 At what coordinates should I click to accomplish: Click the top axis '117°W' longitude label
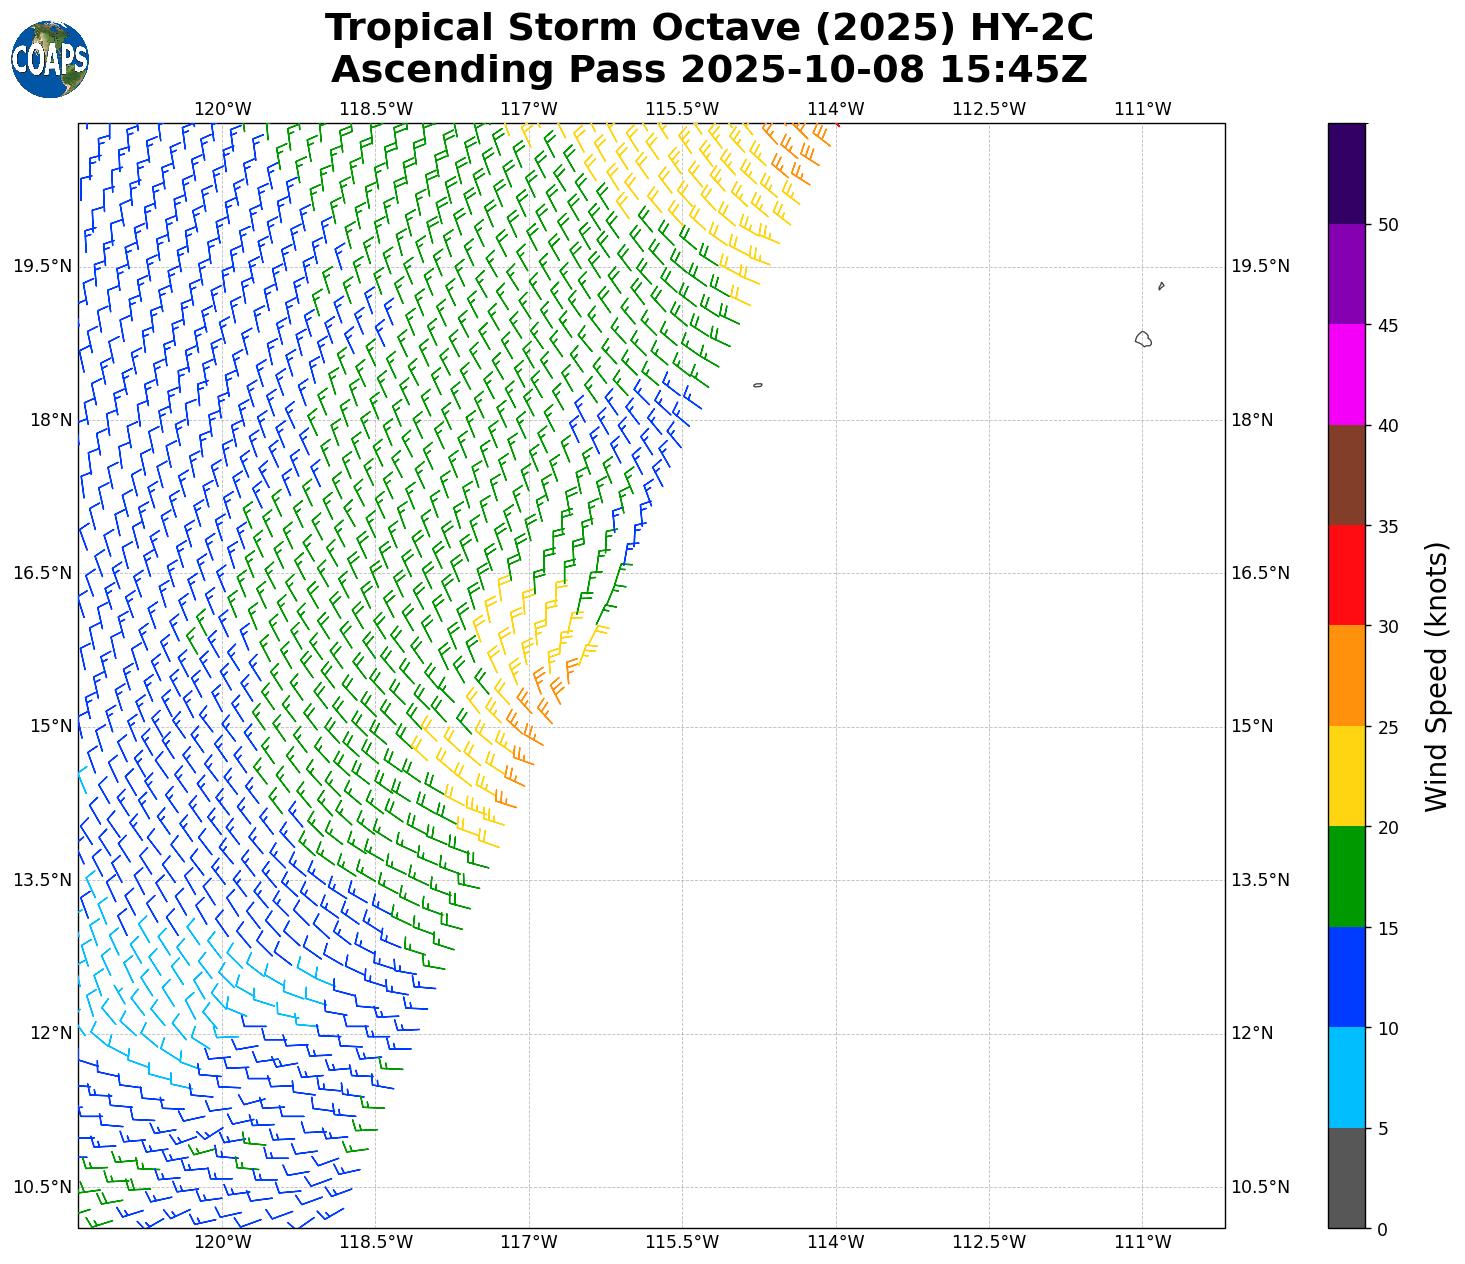point(529,109)
